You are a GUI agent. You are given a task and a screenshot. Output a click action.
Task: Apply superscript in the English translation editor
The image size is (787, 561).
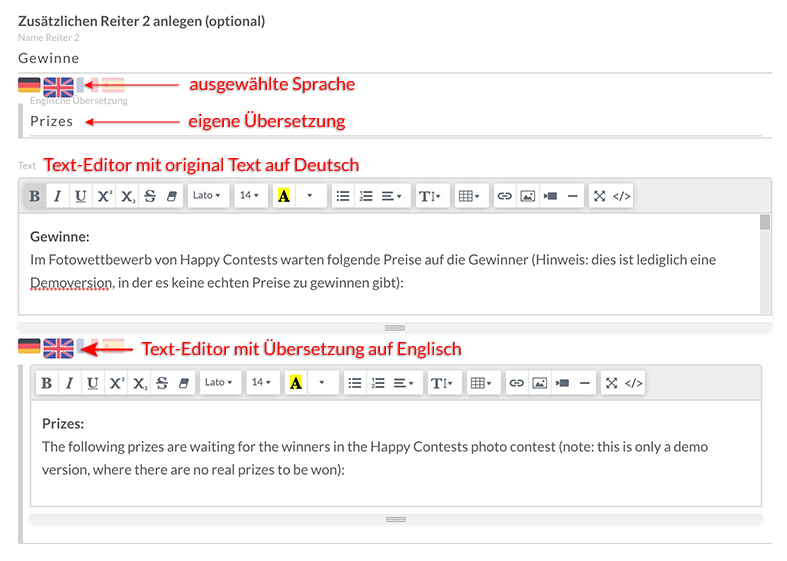(x=116, y=383)
